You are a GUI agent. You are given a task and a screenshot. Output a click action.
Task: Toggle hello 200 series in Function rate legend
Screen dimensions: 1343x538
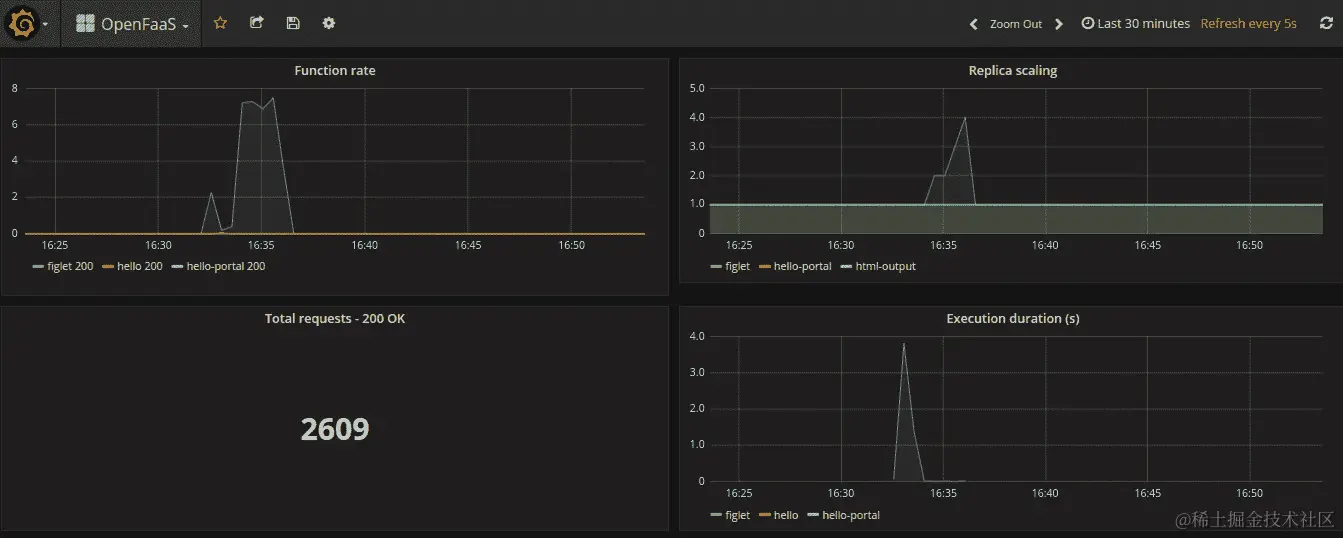click(133, 267)
